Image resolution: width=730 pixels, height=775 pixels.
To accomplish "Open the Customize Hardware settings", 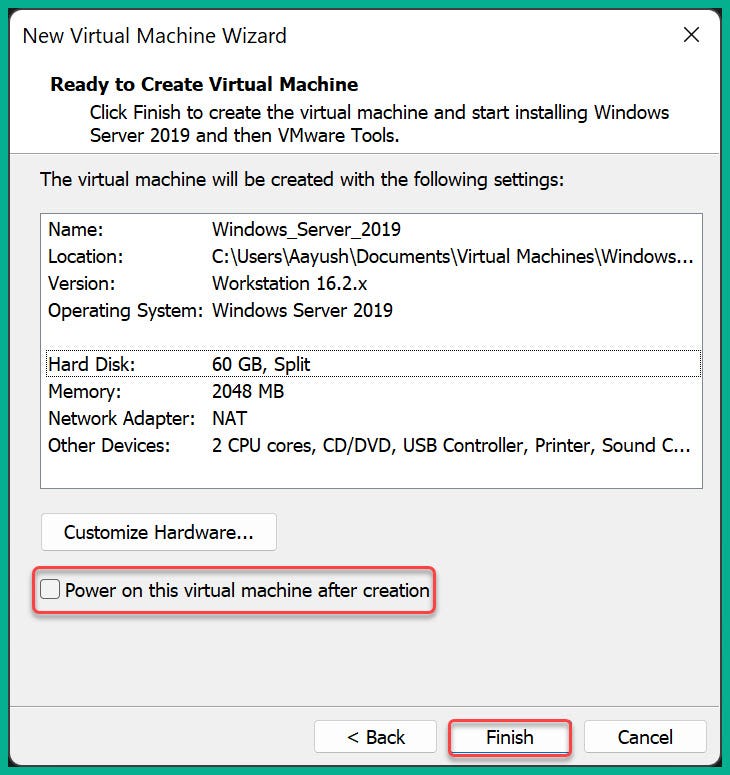I will tap(159, 532).
